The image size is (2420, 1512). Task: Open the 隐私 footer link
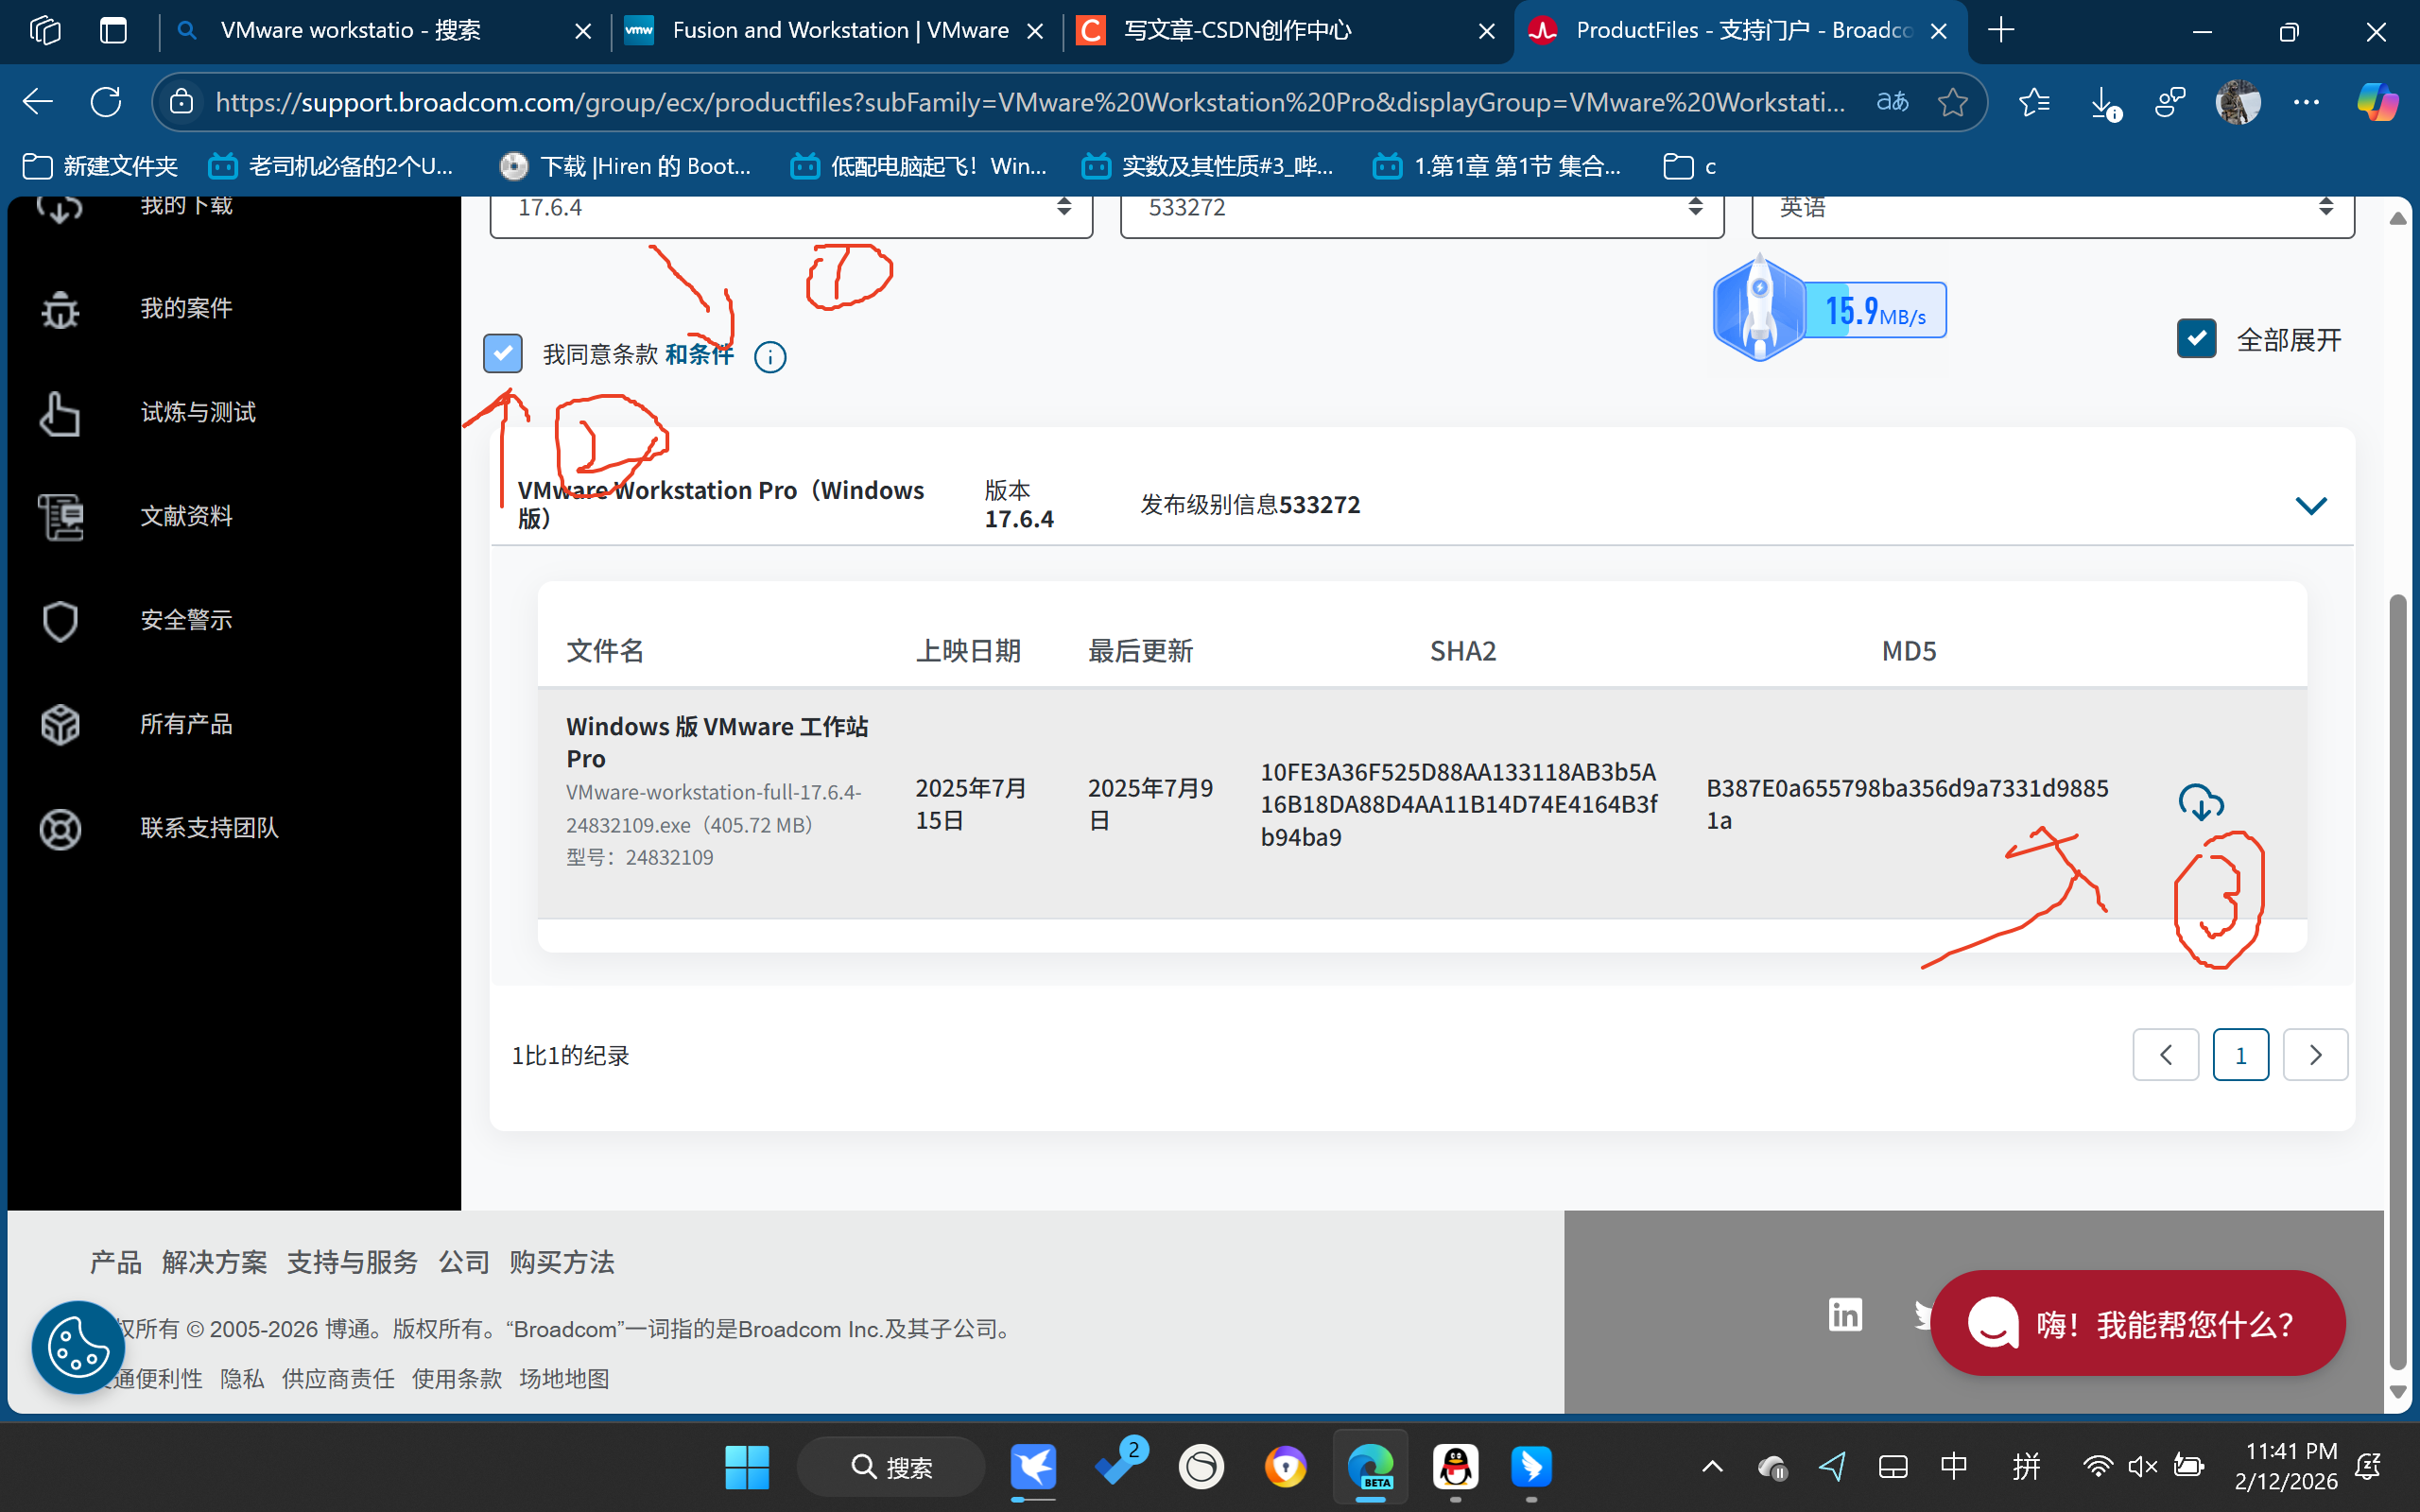pyautogui.click(x=242, y=1379)
